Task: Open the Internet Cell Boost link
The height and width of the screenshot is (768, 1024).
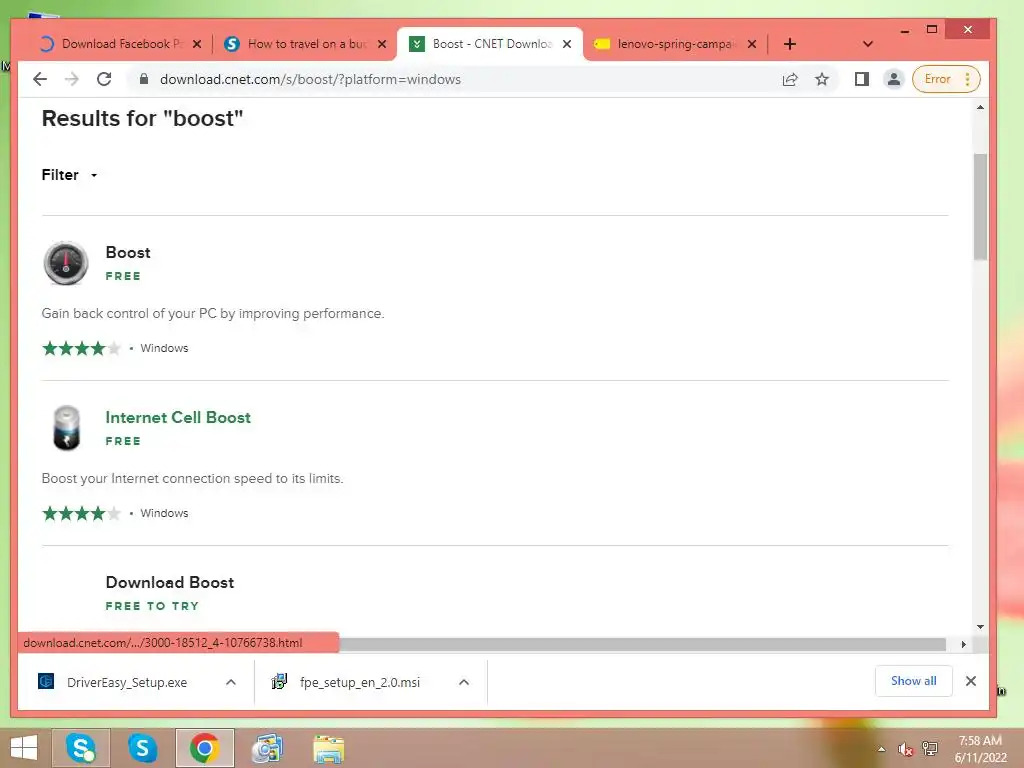Action: (x=178, y=417)
